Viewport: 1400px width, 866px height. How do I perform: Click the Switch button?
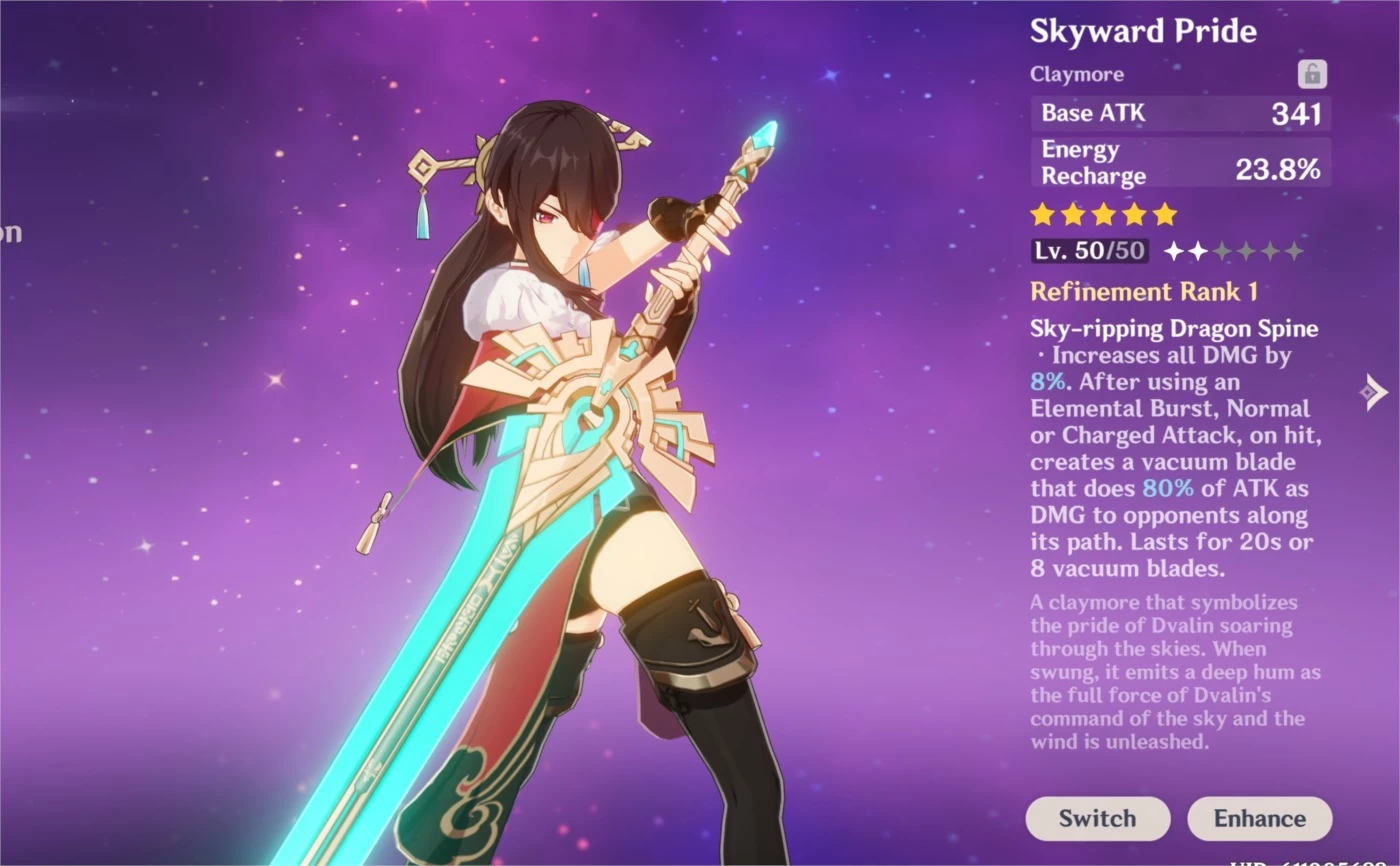pyautogui.click(x=1097, y=818)
